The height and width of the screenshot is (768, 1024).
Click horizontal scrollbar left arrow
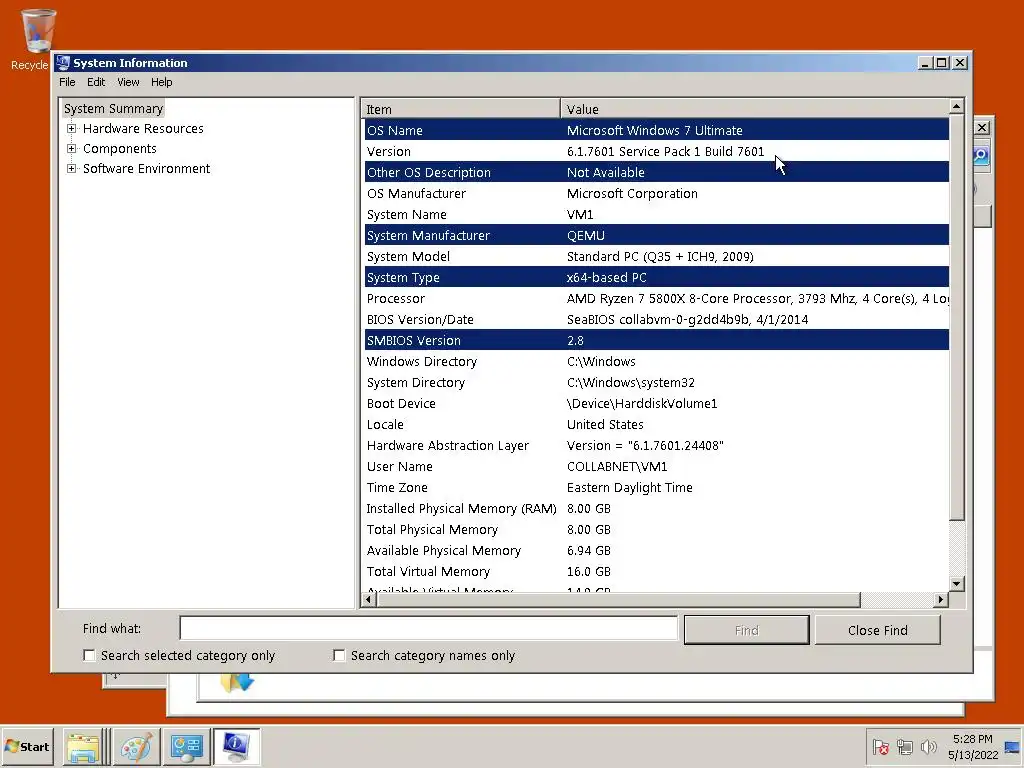click(369, 600)
